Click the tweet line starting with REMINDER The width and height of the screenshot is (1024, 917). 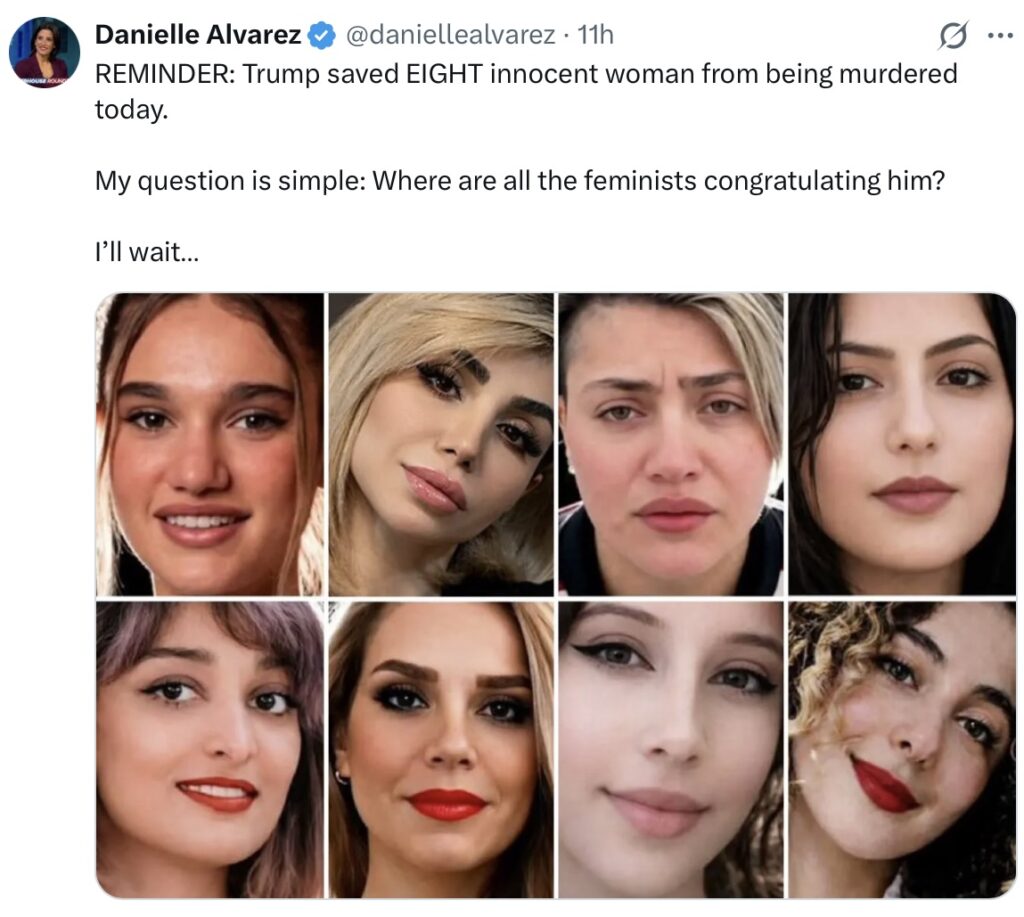[525, 74]
